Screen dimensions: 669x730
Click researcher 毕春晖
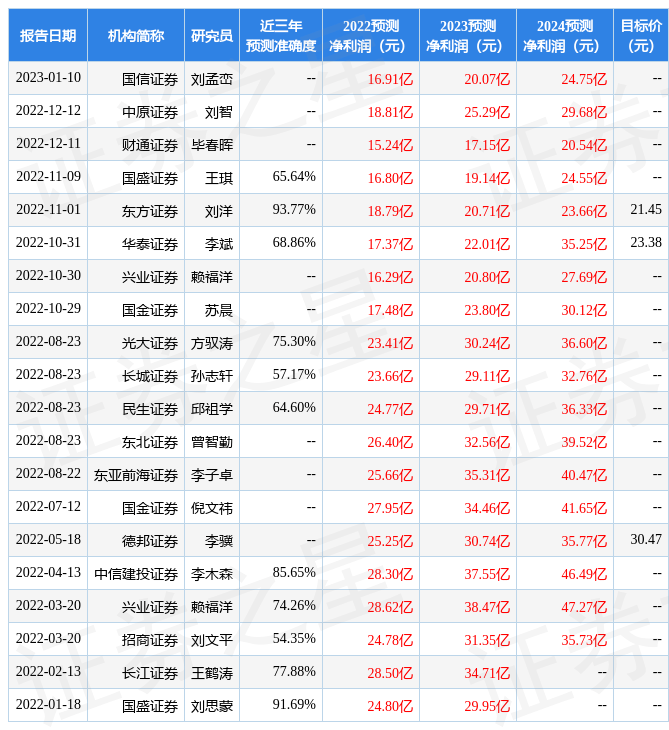[x=212, y=145]
